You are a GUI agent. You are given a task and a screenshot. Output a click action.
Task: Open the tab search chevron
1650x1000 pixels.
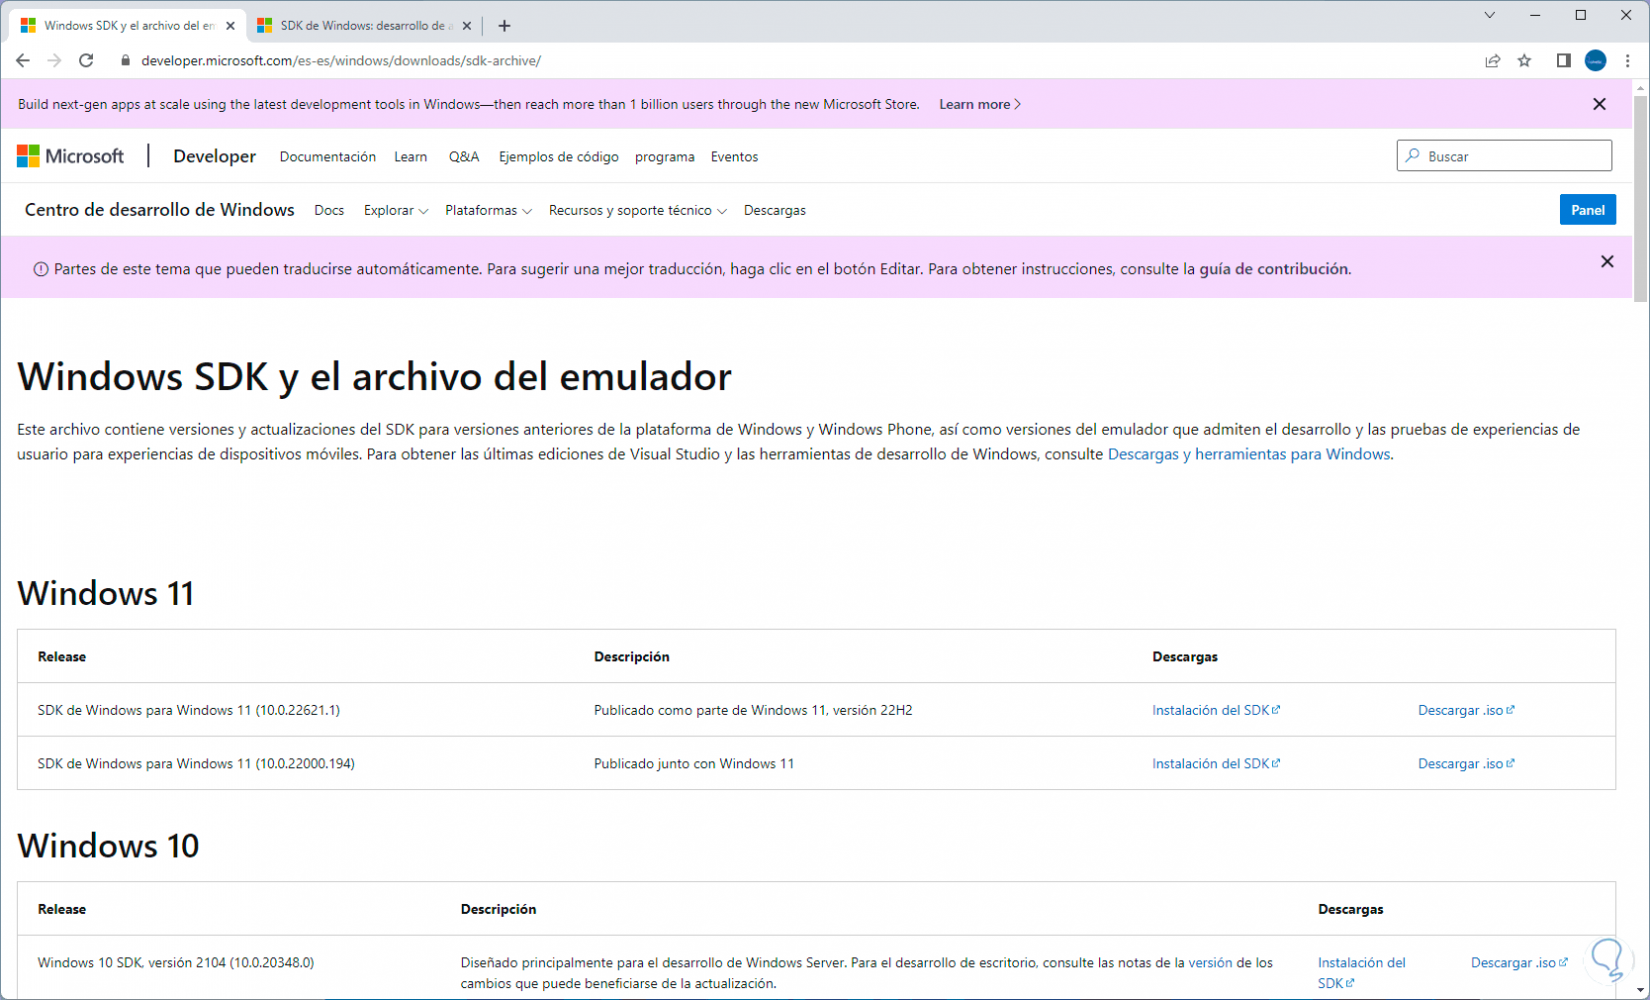click(x=1490, y=15)
